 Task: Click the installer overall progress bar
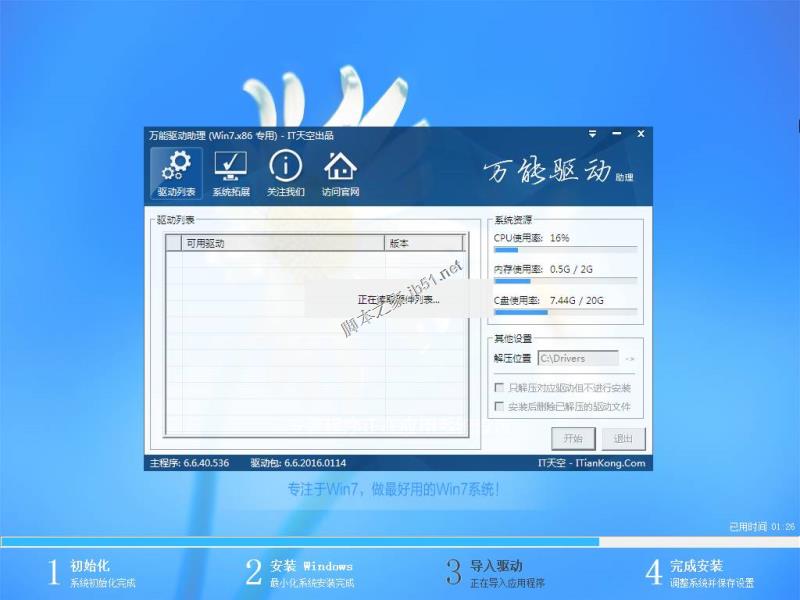[x=400, y=542]
